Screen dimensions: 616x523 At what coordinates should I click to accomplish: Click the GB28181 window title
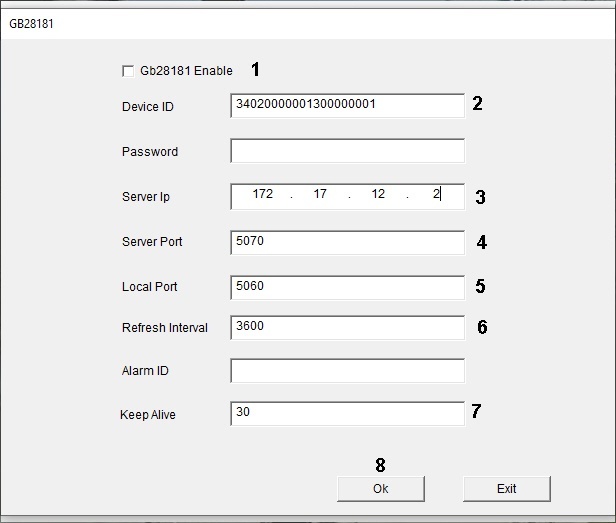[31, 24]
